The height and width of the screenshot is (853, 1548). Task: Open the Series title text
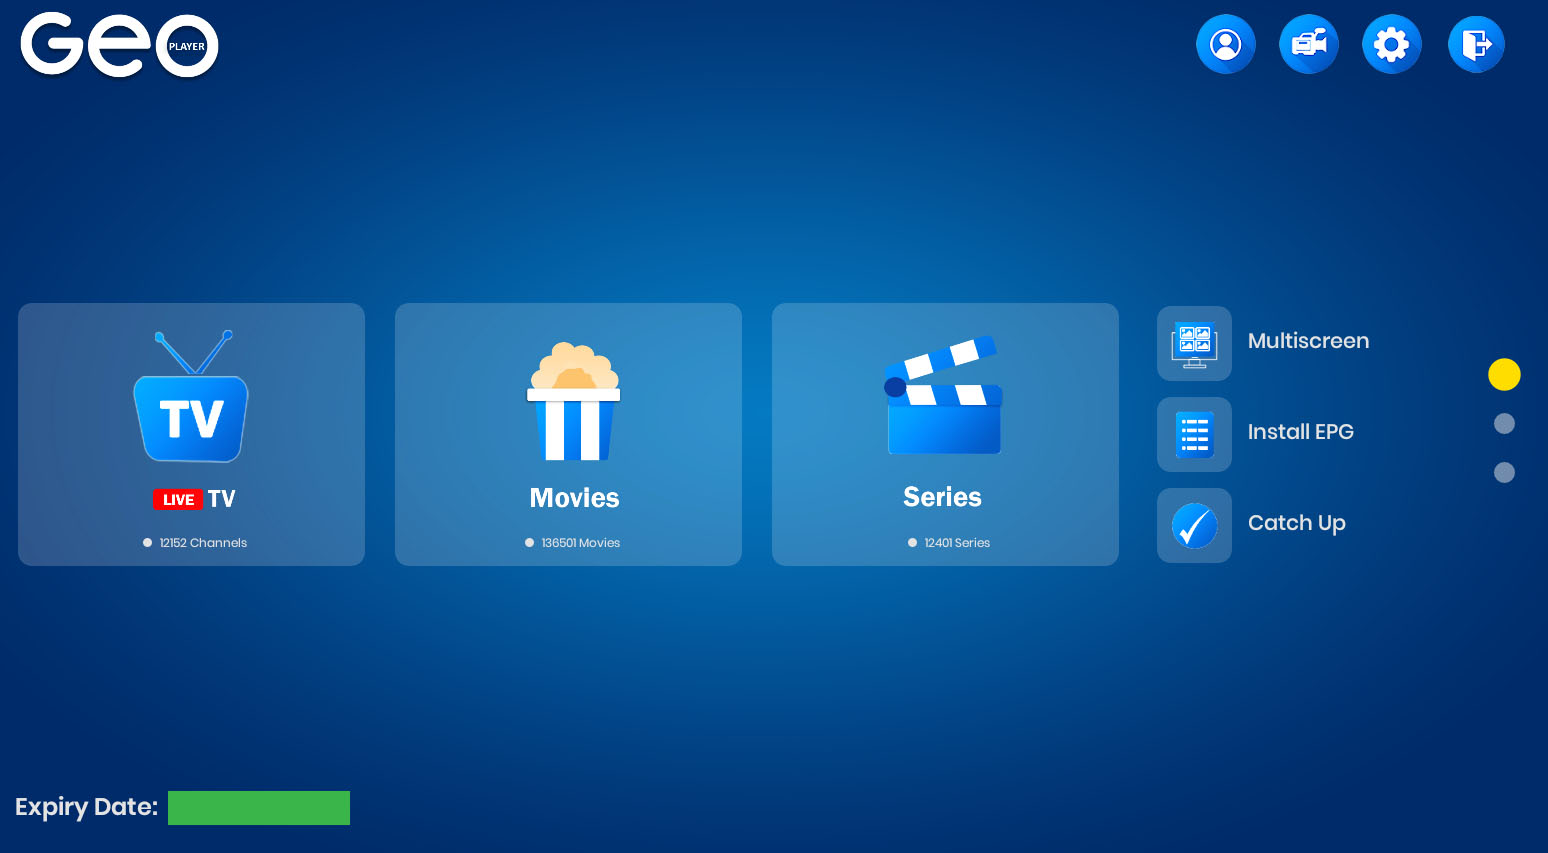click(x=942, y=497)
